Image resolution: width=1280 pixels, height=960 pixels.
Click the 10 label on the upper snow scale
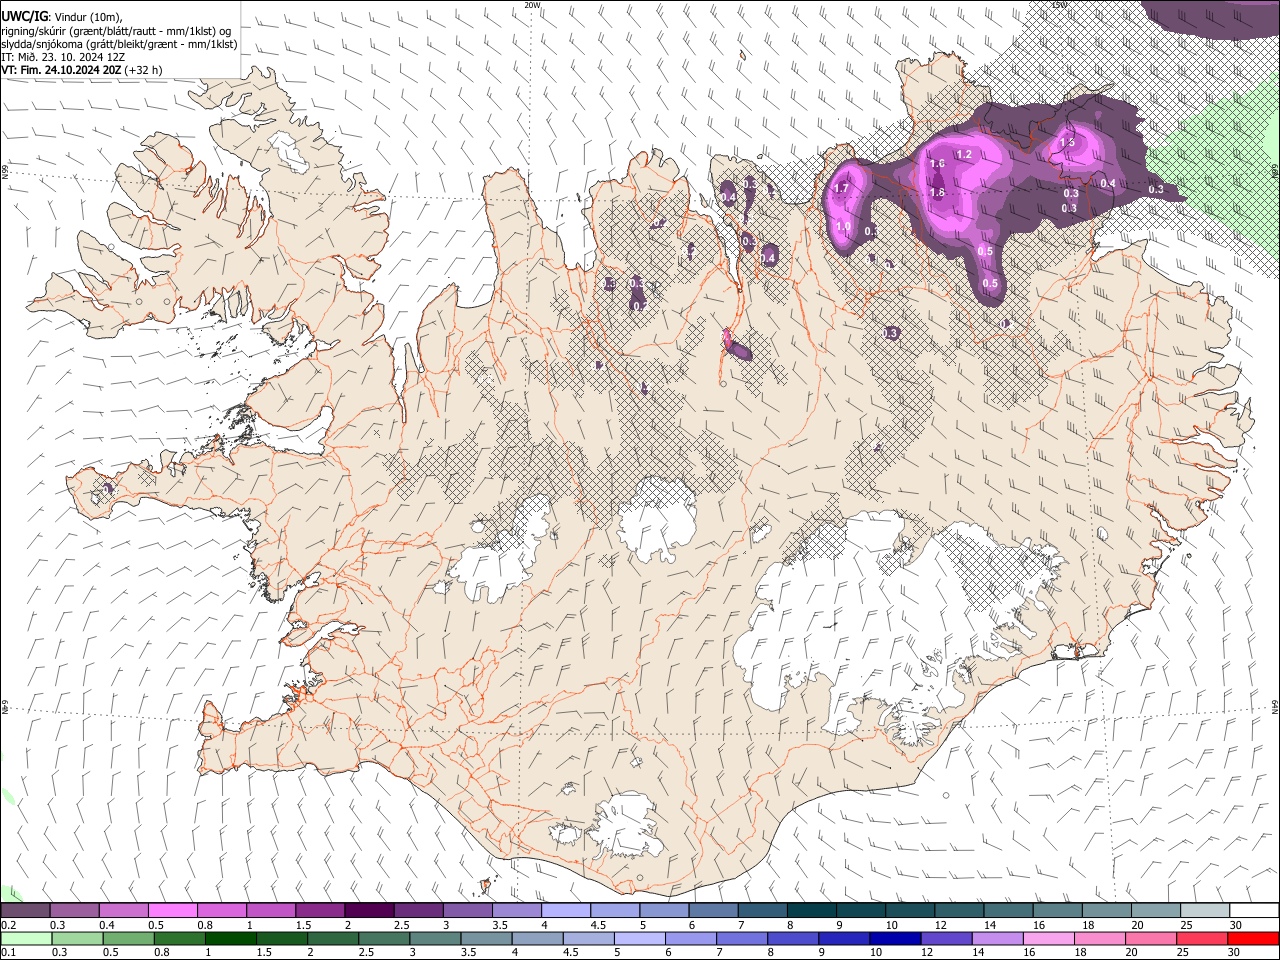pyautogui.click(x=891, y=925)
